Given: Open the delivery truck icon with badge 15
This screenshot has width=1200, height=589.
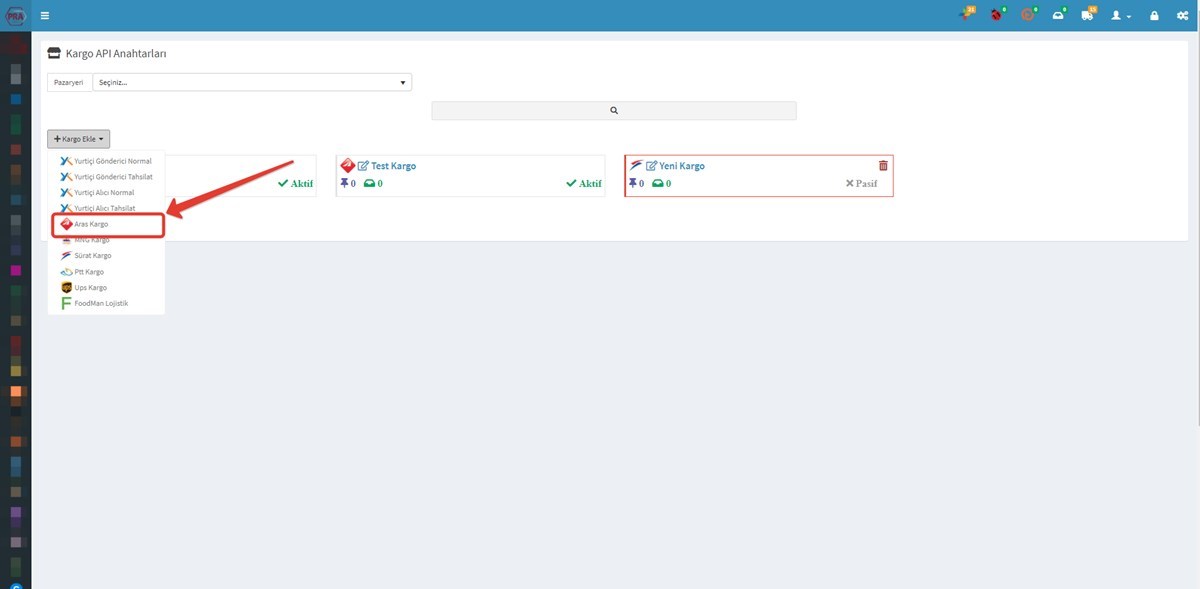Looking at the screenshot, I should (1088, 15).
